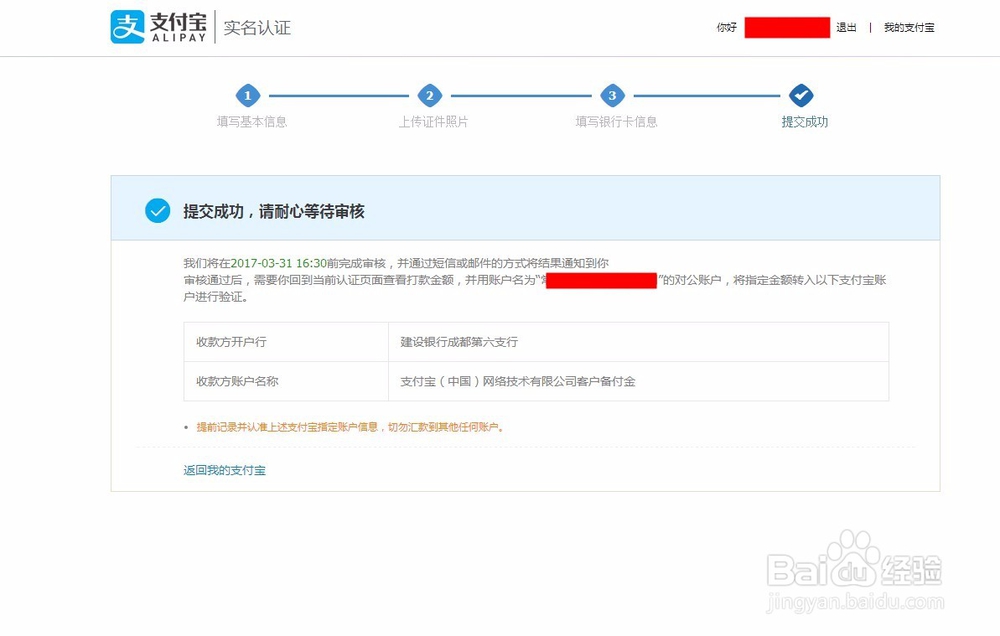This screenshot has width=1000, height=636.
Task: Click step 2 diamond icon 上传证件照片
Action: click(430, 96)
